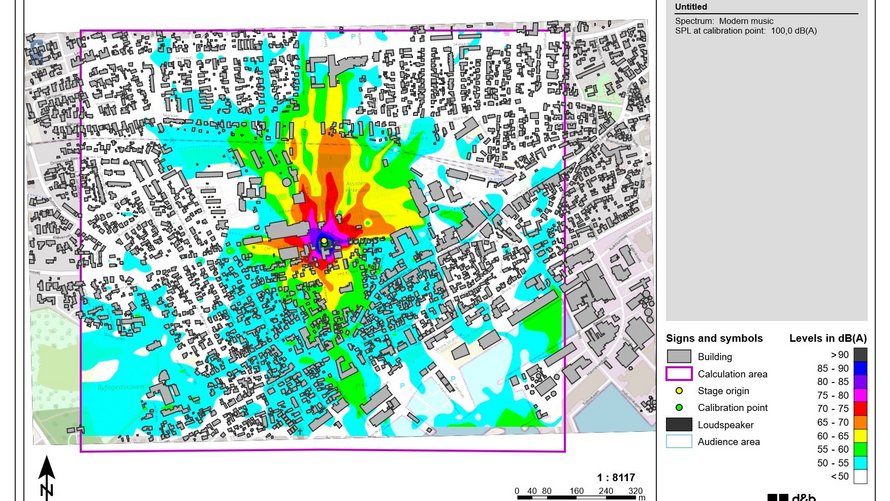890x501 pixels.
Task: Click the gray Building legend symbol
Action: (x=679, y=356)
